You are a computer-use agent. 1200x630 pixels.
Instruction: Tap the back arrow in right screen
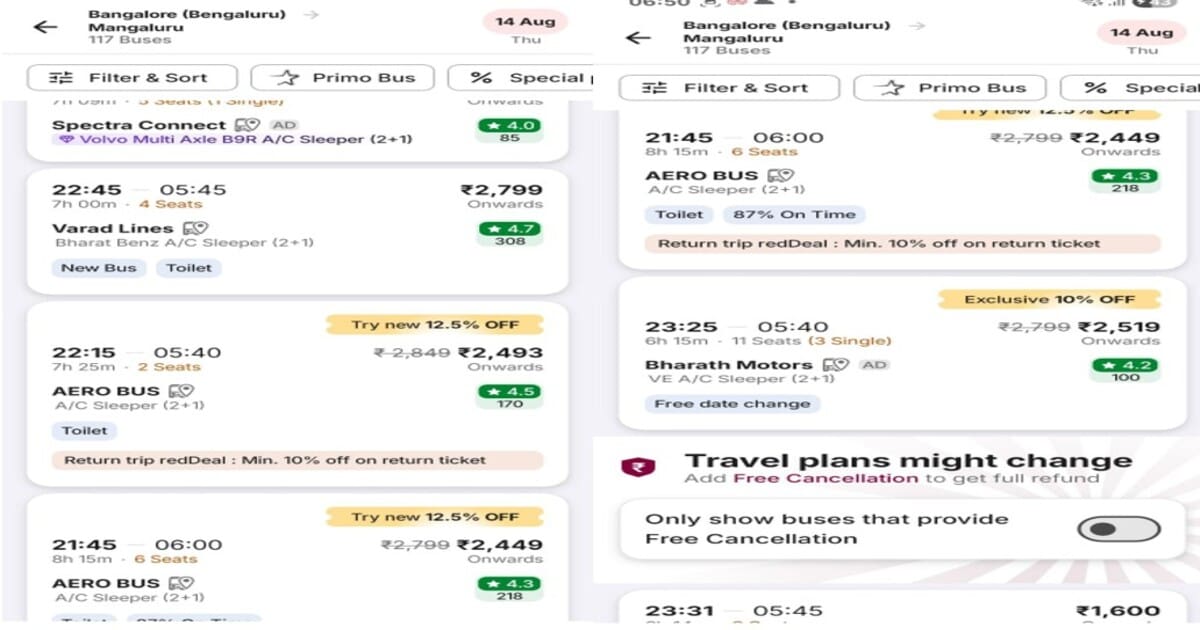(638, 38)
